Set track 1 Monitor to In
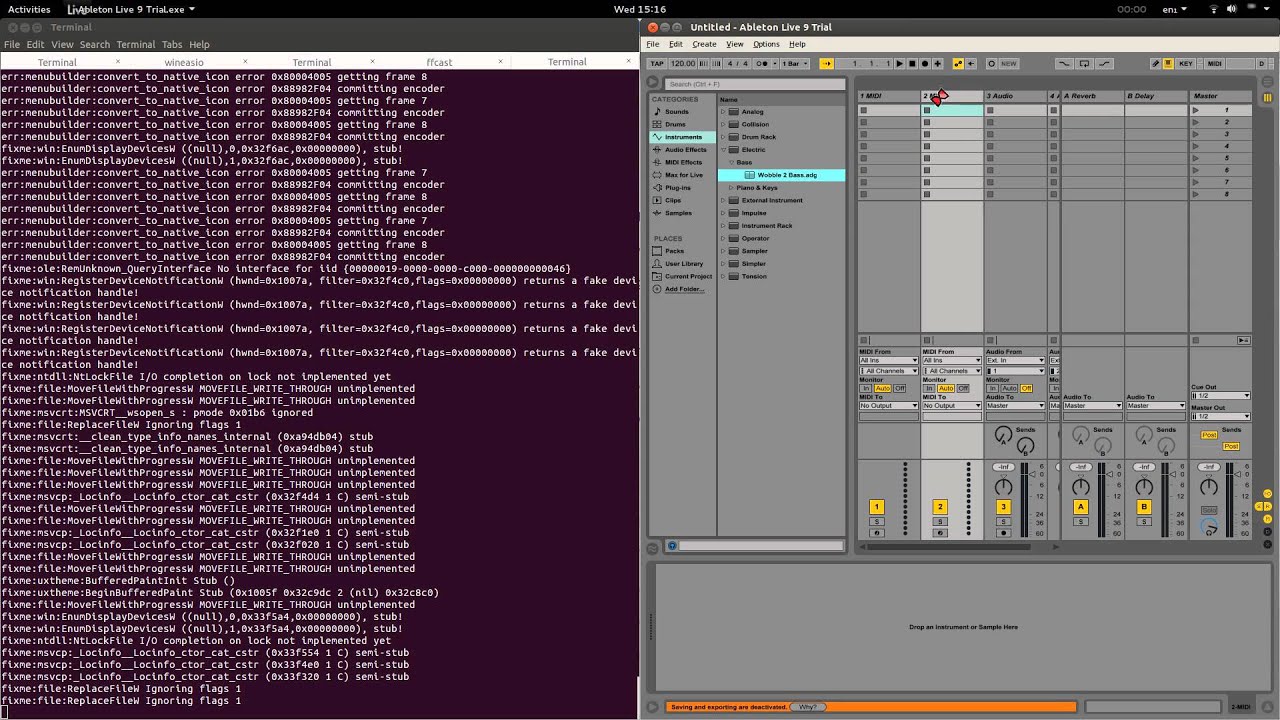This screenshot has width=1280, height=720. pyautogui.click(x=866, y=388)
